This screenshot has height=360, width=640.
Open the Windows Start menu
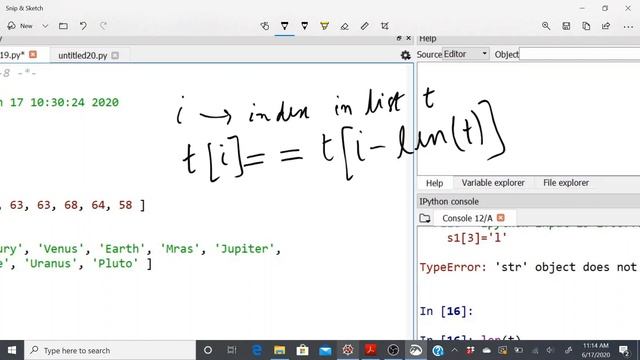tap(12, 350)
